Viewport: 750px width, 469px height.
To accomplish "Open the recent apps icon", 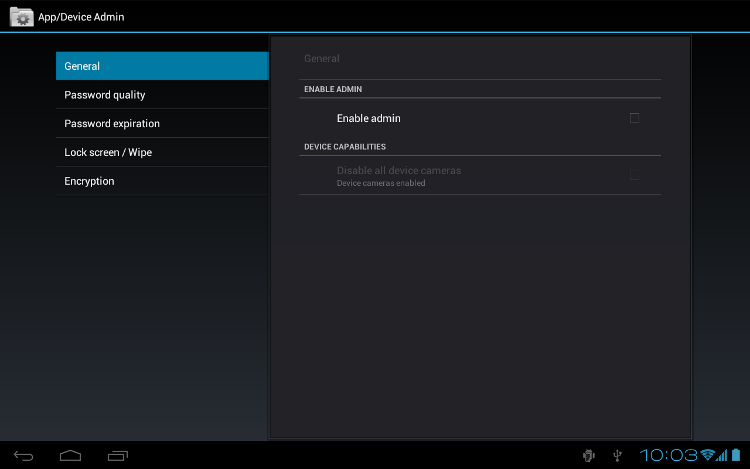I will (118, 456).
